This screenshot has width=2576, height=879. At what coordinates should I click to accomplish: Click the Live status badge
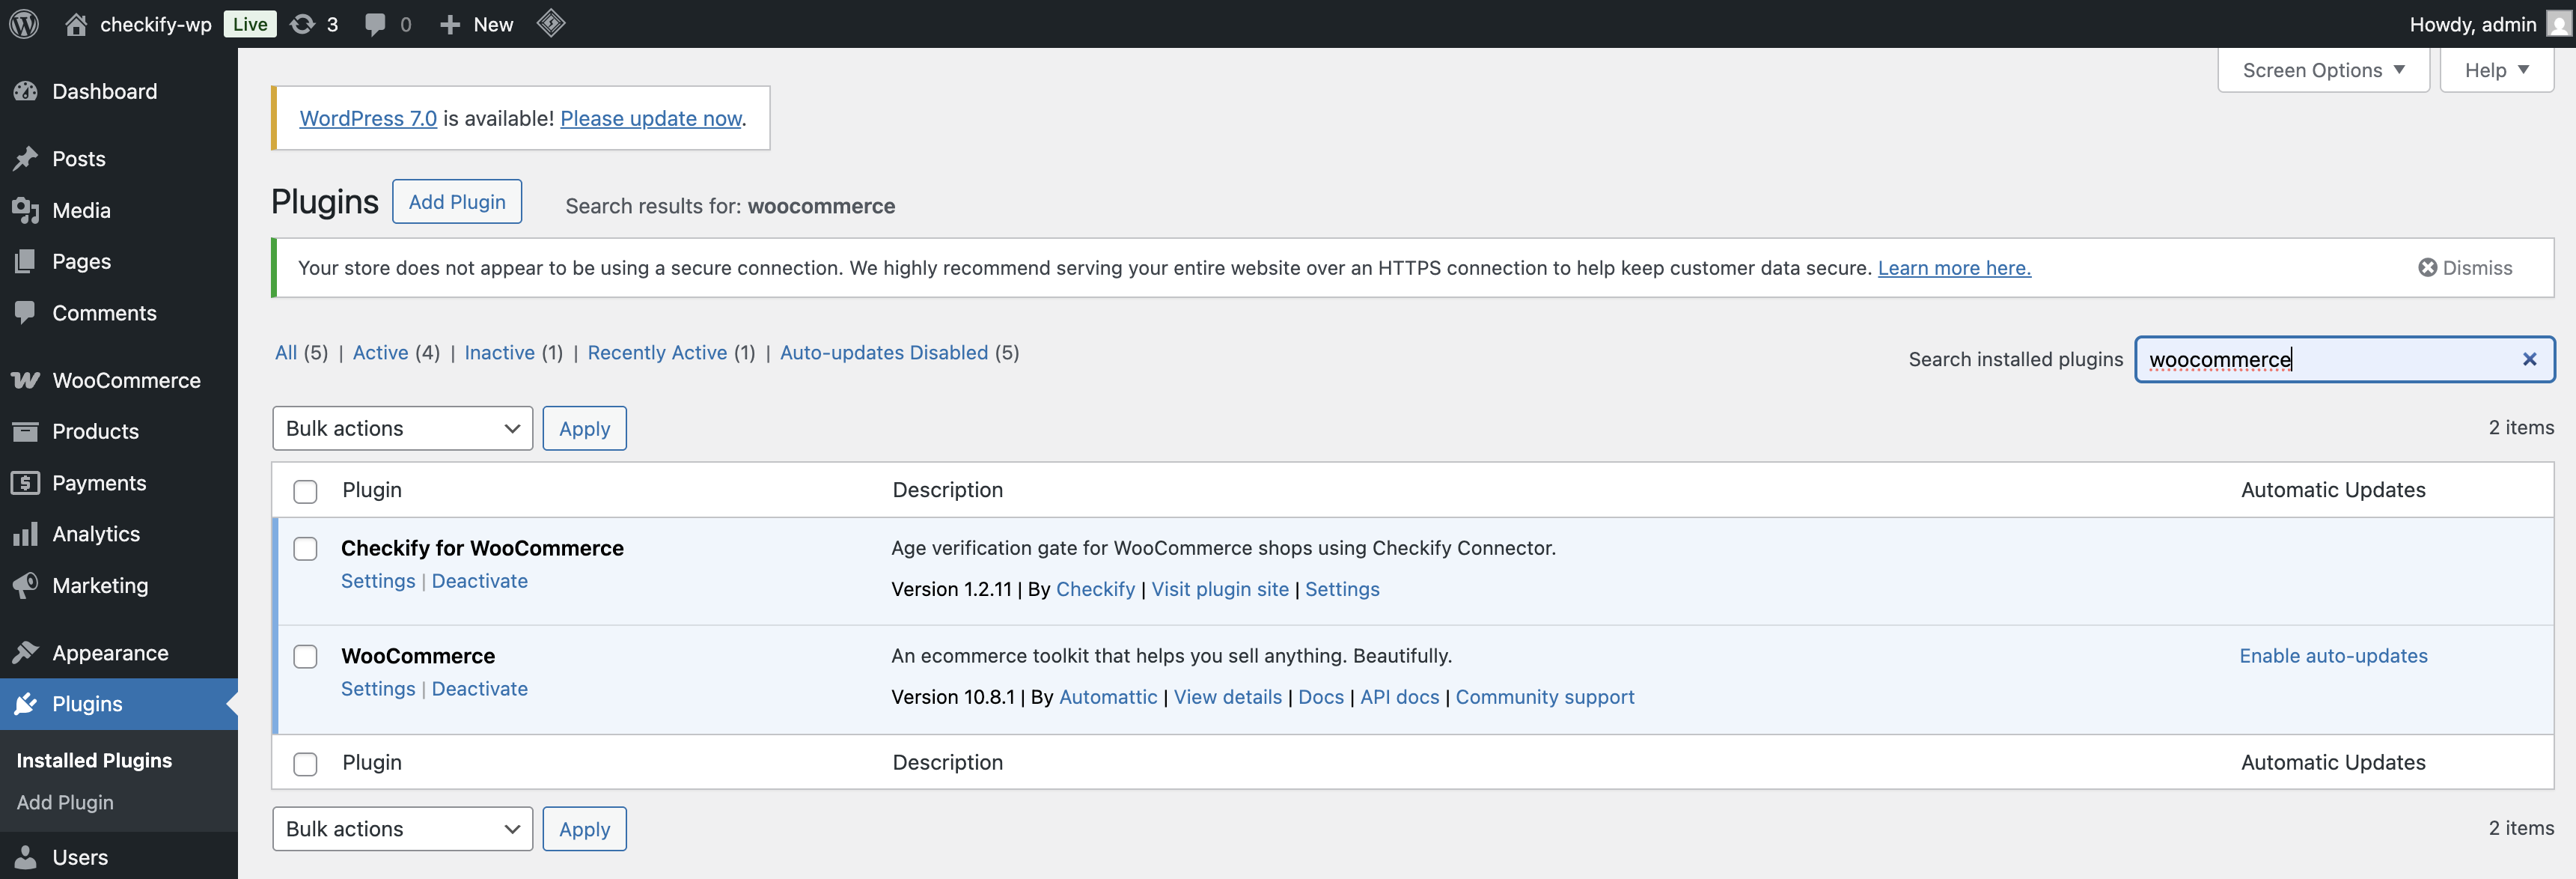click(250, 24)
